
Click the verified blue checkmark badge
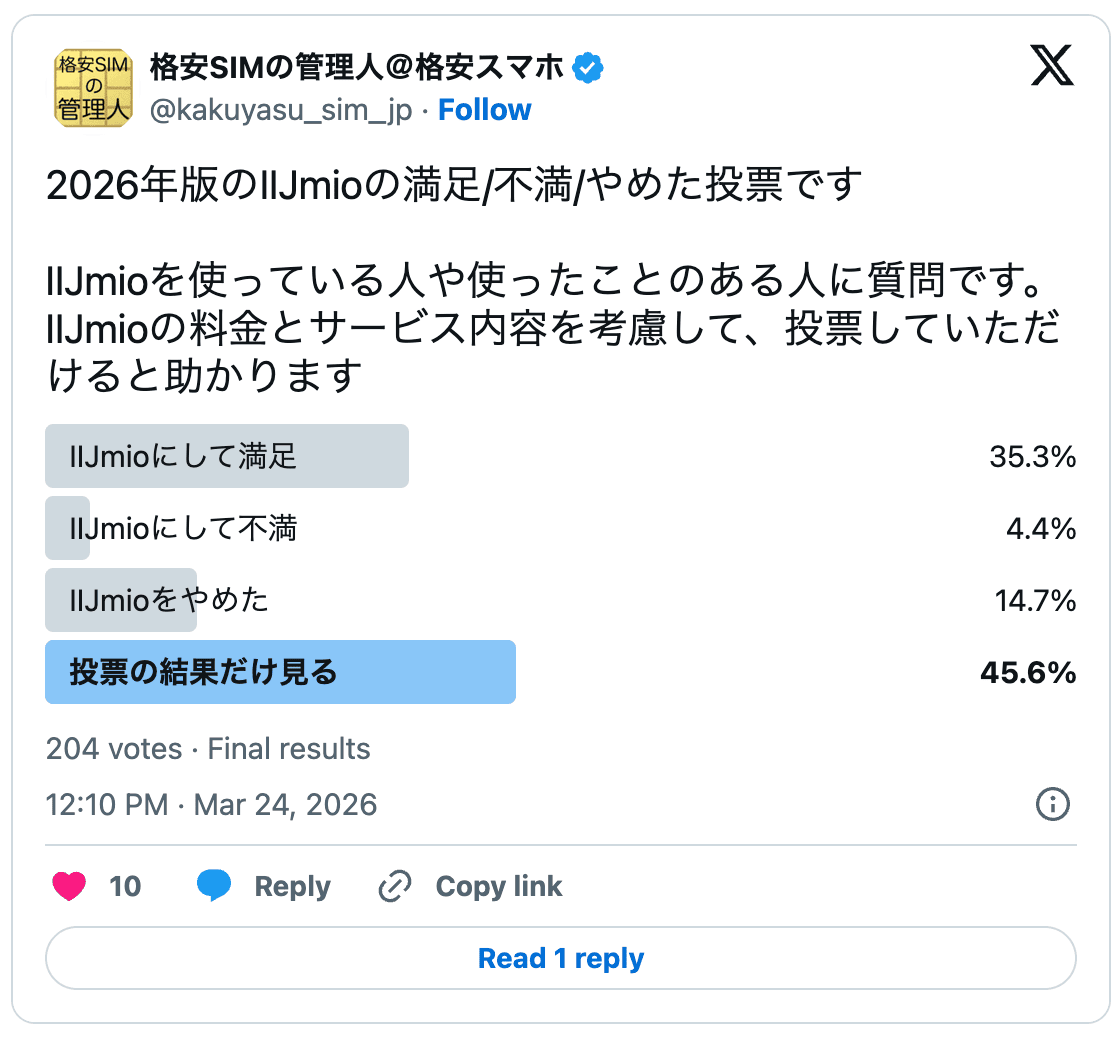(588, 67)
